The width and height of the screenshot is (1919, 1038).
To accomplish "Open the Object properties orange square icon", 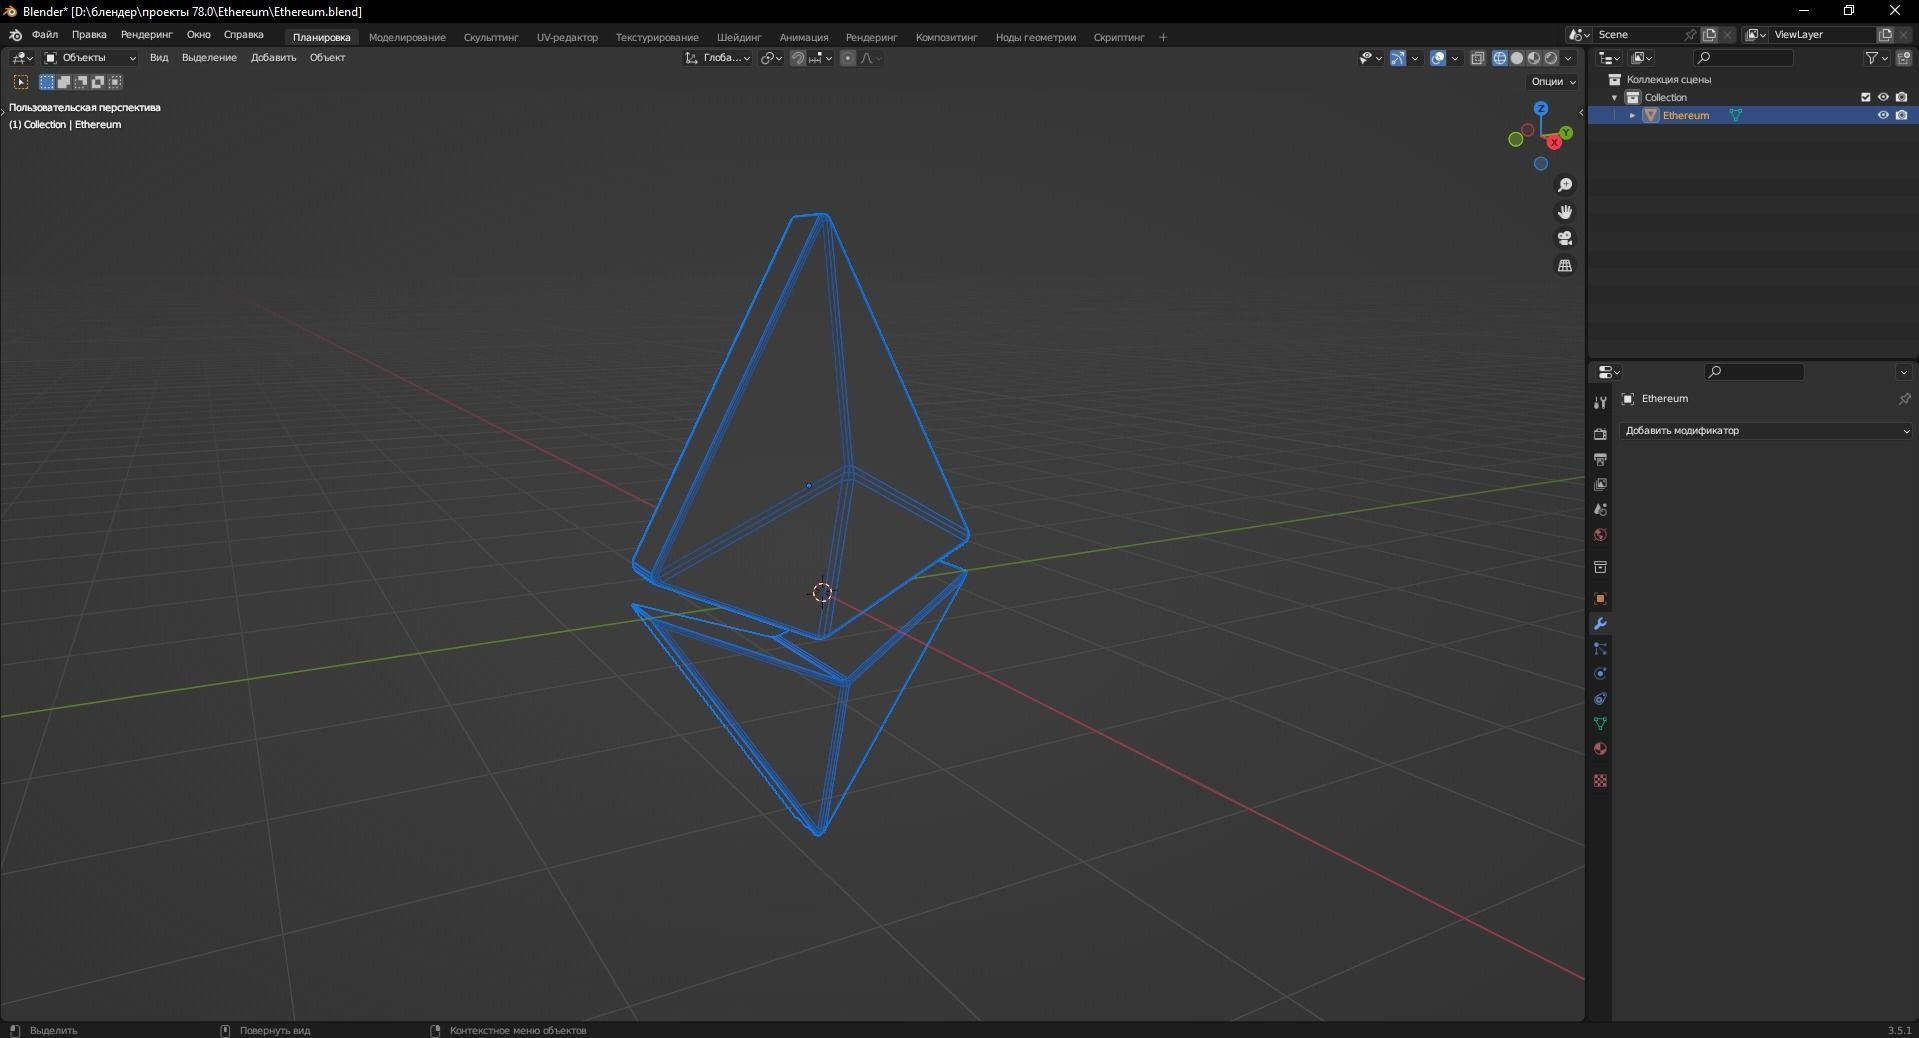I will [x=1600, y=598].
